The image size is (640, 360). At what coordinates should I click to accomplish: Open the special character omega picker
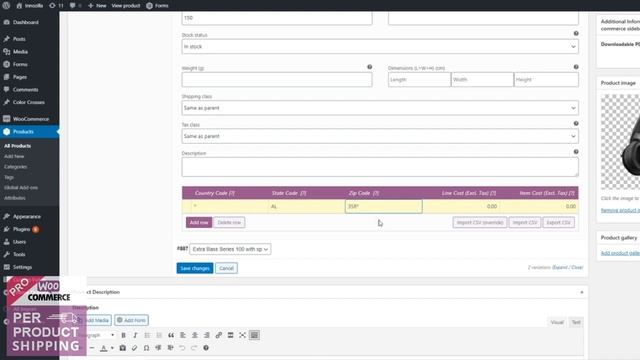point(146,348)
